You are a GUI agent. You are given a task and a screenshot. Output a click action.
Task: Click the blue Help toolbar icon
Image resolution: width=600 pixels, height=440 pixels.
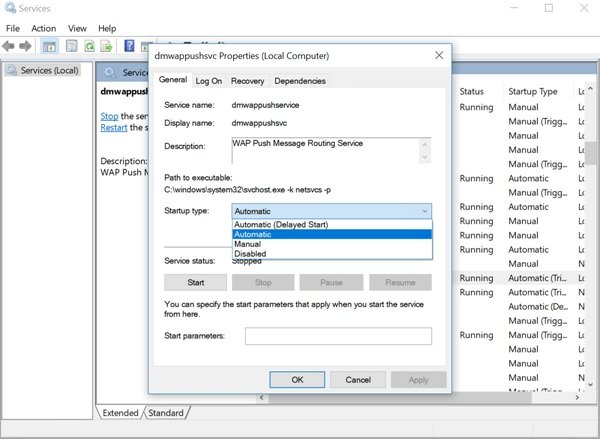coord(130,46)
